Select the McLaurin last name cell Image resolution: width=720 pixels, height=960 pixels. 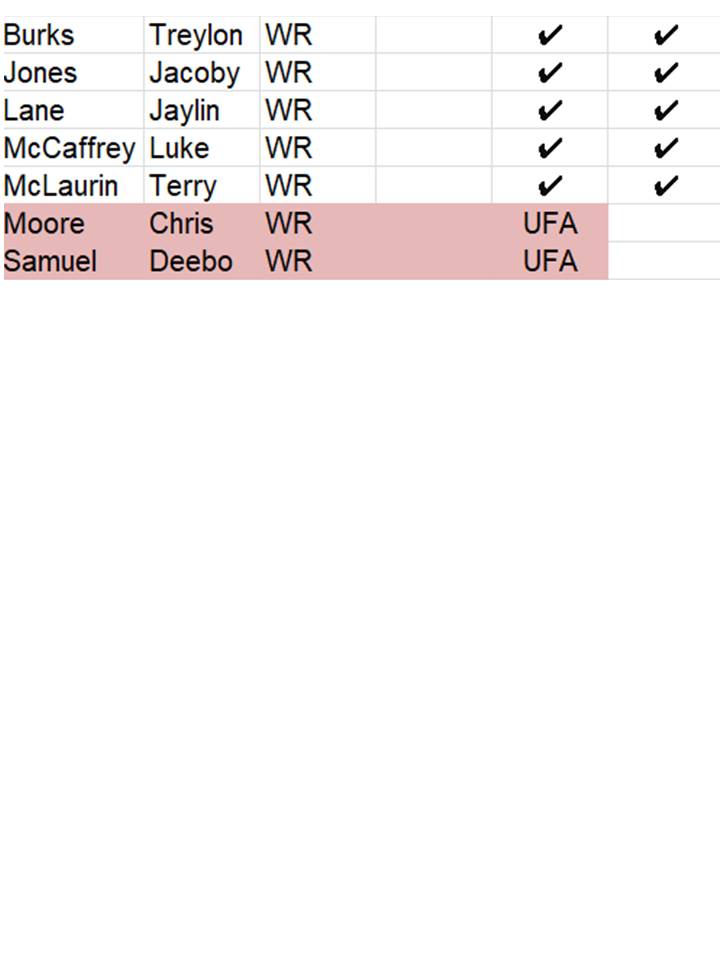tap(61, 186)
